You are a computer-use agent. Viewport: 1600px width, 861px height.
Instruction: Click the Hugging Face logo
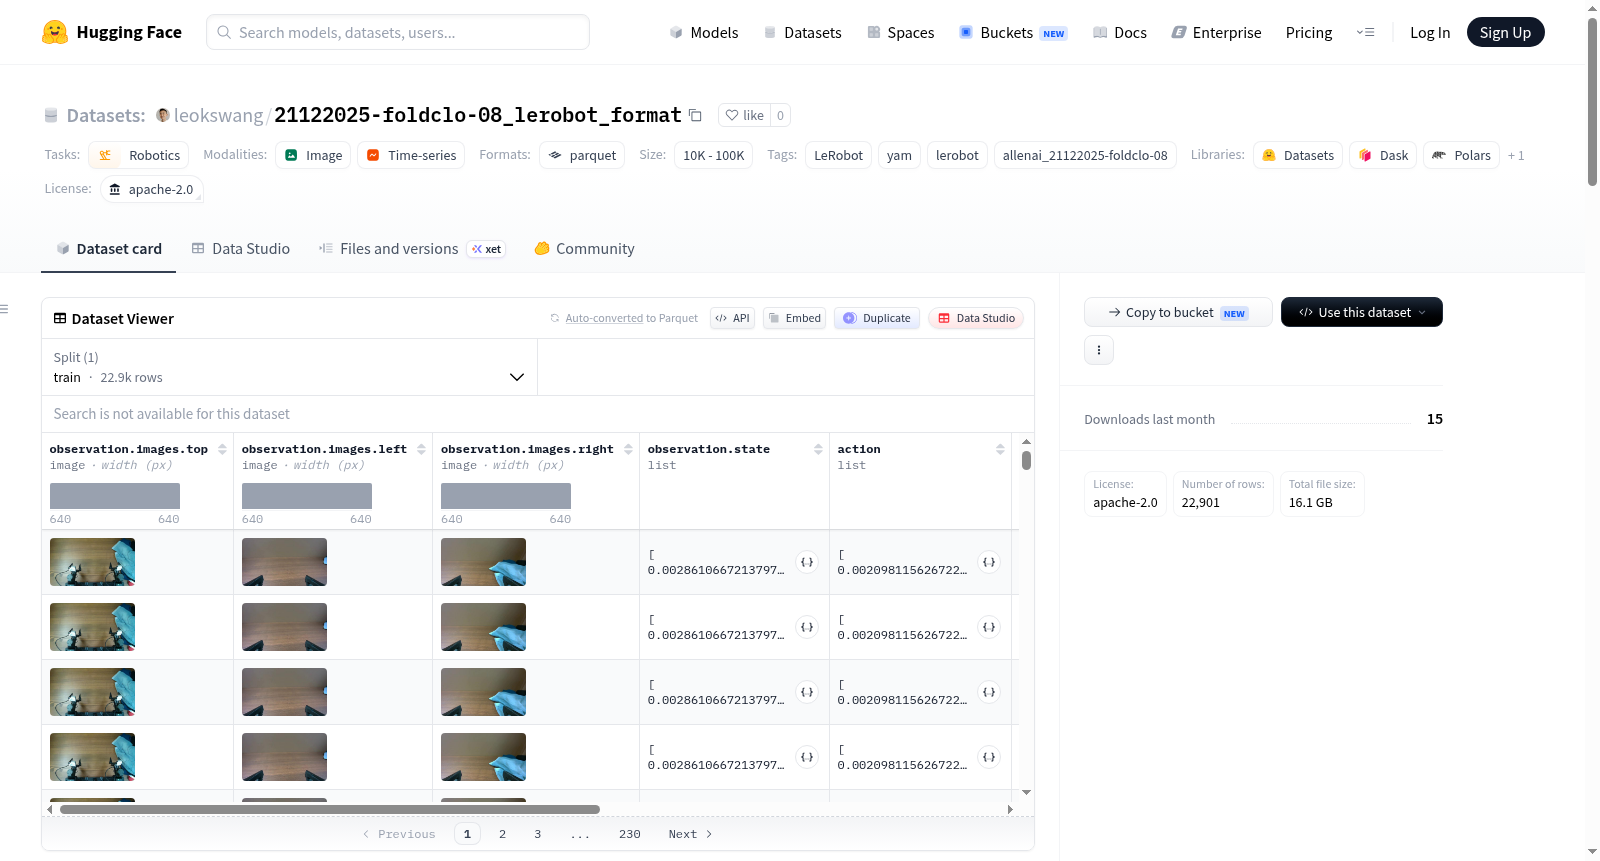point(111,32)
